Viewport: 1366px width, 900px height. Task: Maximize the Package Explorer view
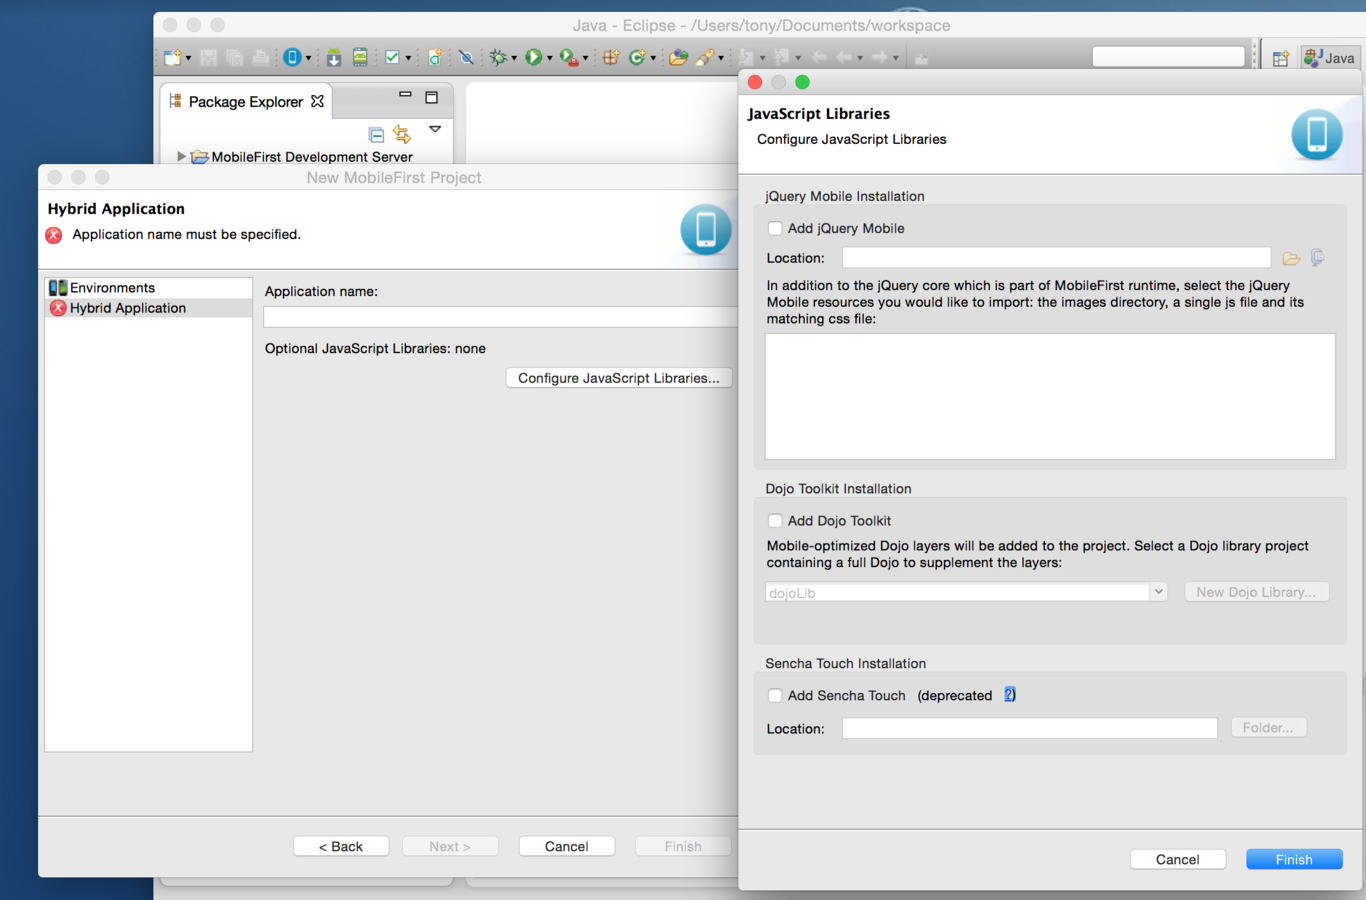coord(432,97)
